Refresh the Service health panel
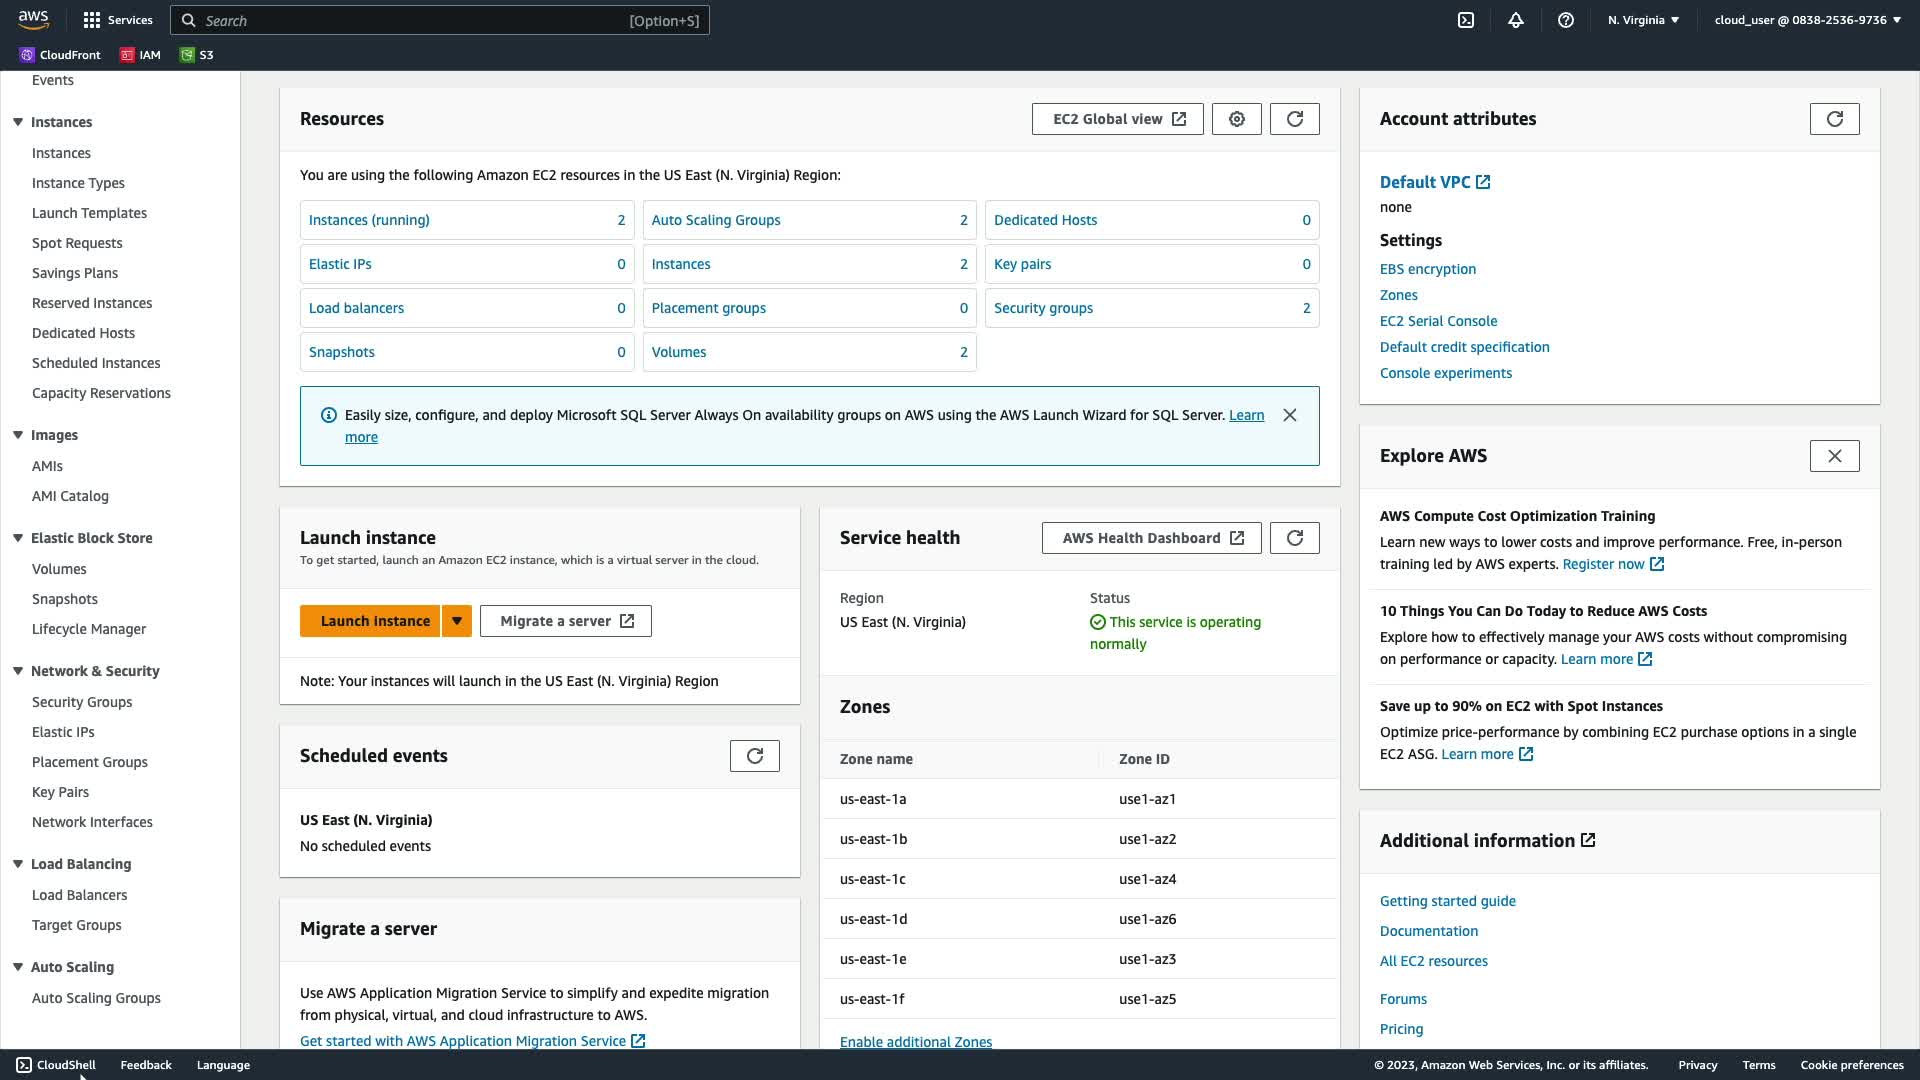The height and width of the screenshot is (1080, 1920). click(1295, 538)
